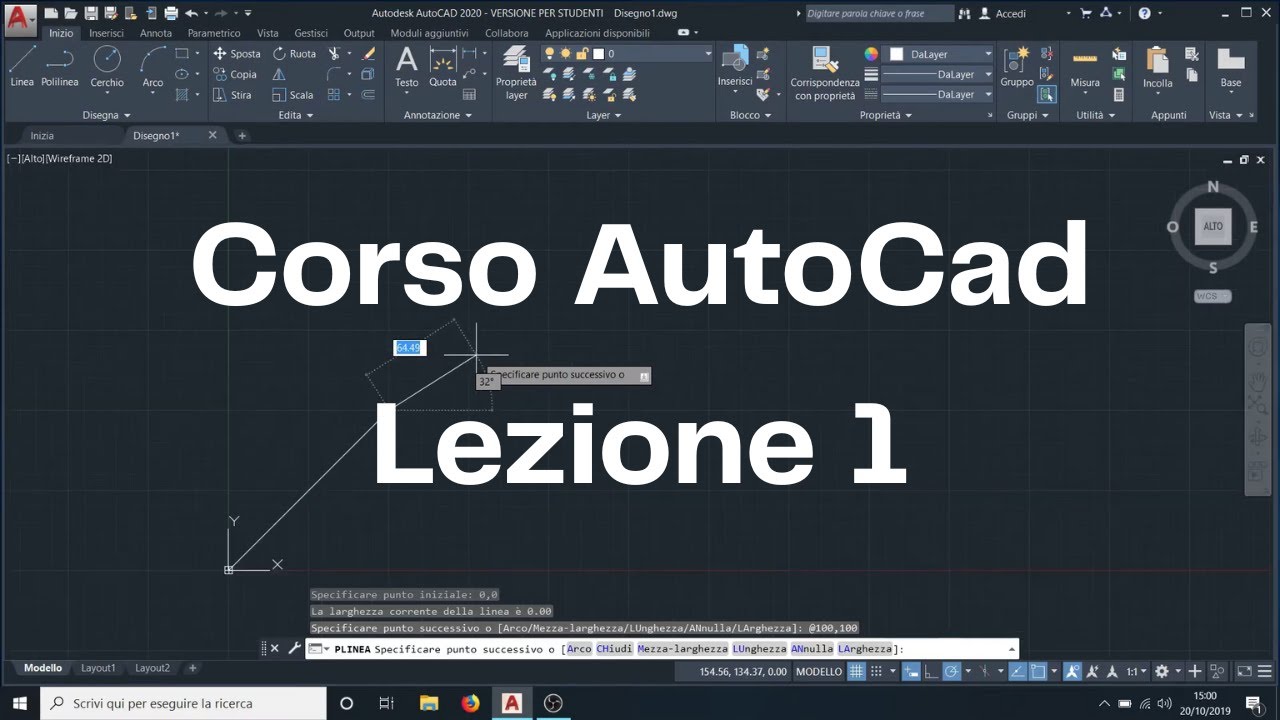Click the Save icon in quick access toolbar
Viewport: 1280px width, 720px height.
point(91,13)
